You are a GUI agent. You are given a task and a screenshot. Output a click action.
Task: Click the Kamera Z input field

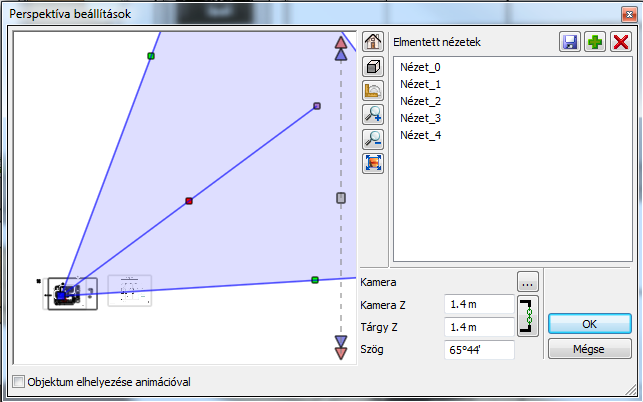(x=479, y=304)
